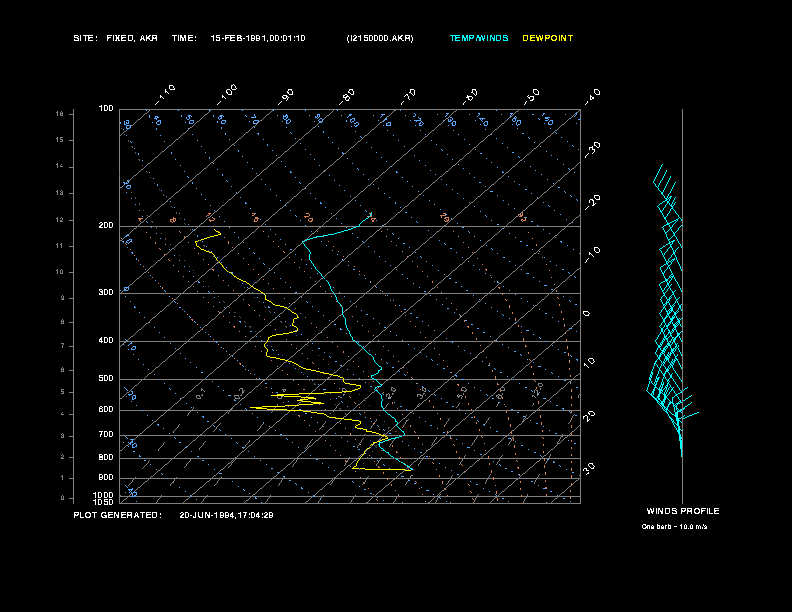The image size is (792, 612).
Task: Click the '500' pressure level label
Action: click(106, 379)
